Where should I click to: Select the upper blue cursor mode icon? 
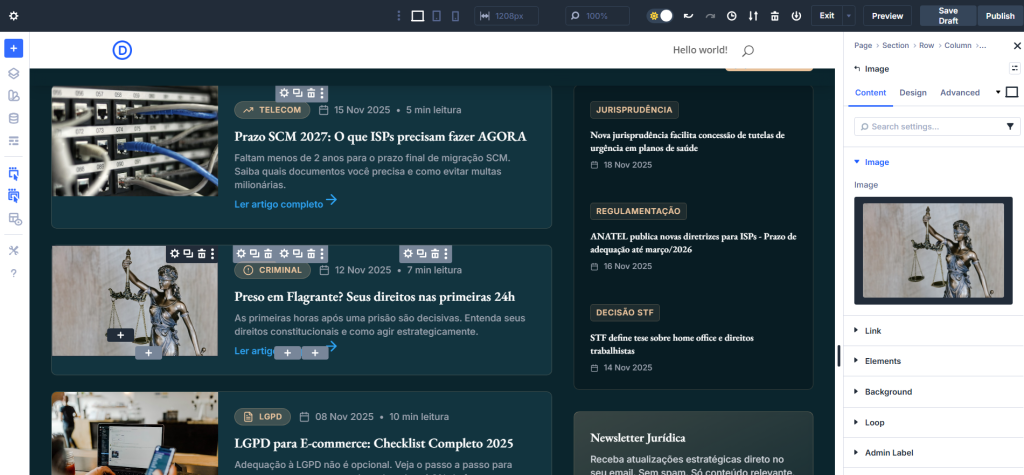pyautogui.click(x=14, y=173)
